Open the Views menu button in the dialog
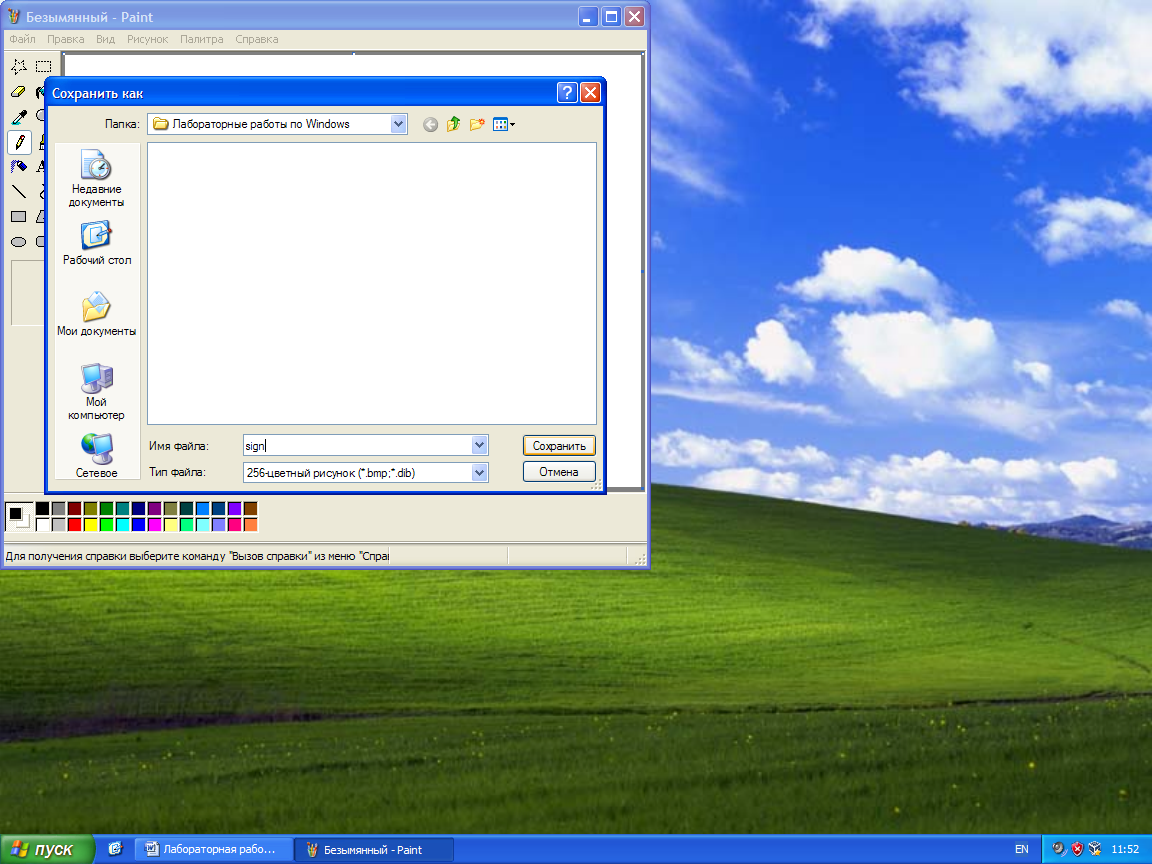The image size is (1152, 864). tap(504, 124)
